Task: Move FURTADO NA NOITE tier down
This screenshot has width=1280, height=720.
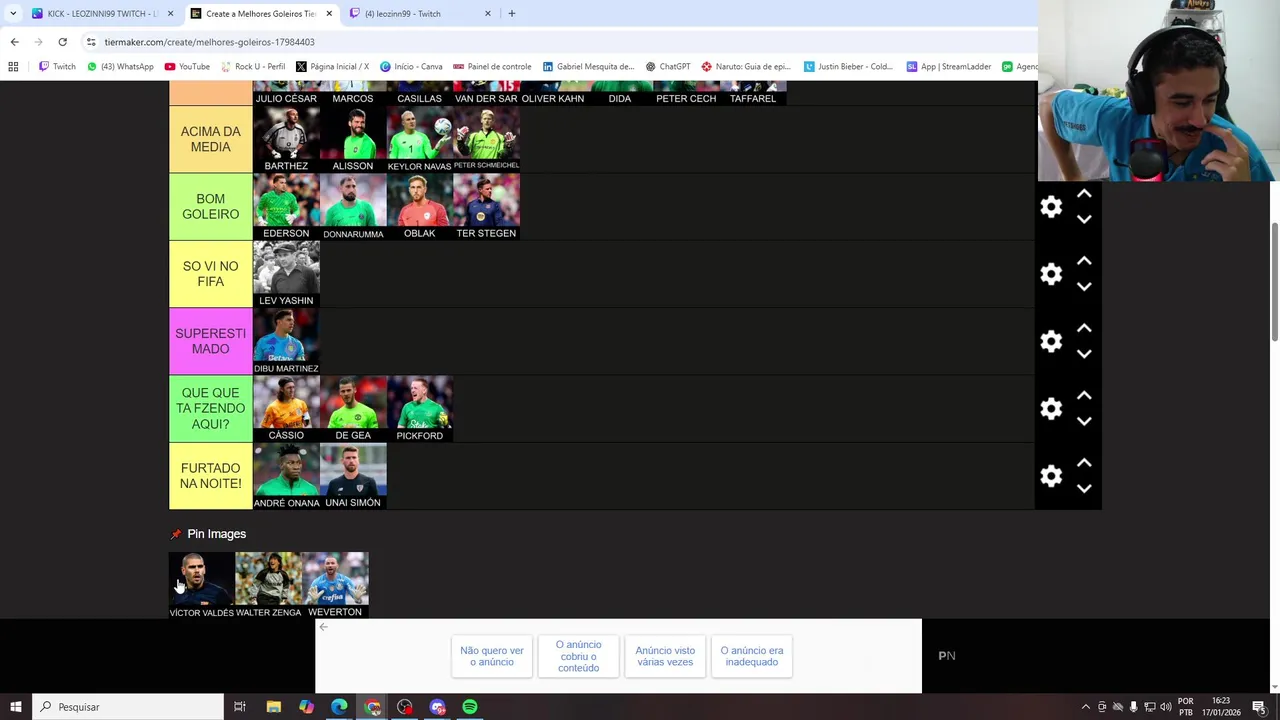Action: (1084, 488)
